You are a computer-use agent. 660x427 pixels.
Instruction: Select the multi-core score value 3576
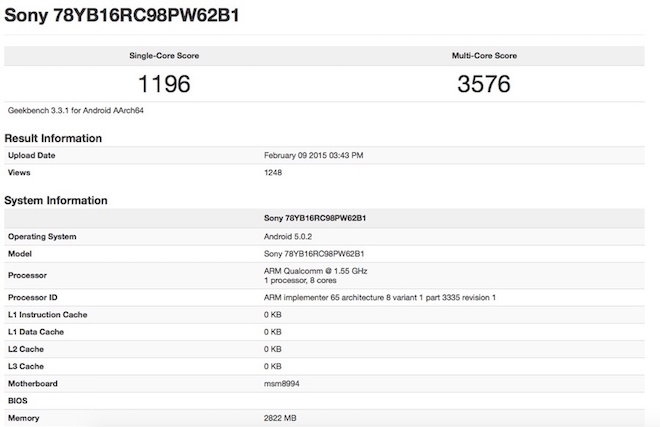point(484,84)
